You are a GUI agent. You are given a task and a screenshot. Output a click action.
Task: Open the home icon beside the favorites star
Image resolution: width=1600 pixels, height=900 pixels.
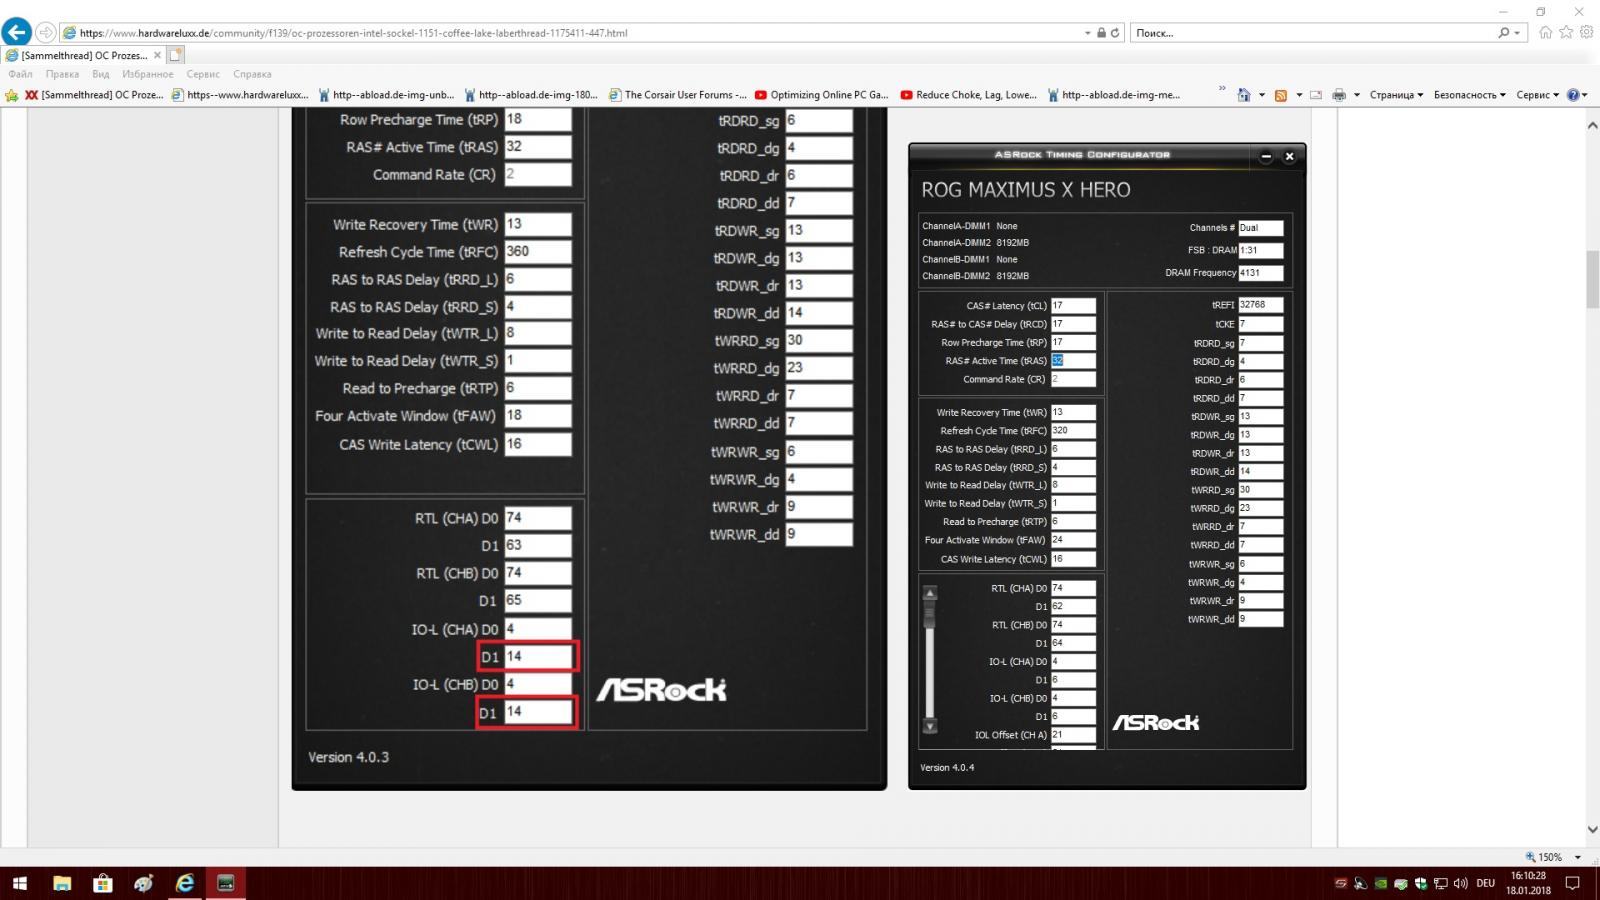tap(1545, 32)
